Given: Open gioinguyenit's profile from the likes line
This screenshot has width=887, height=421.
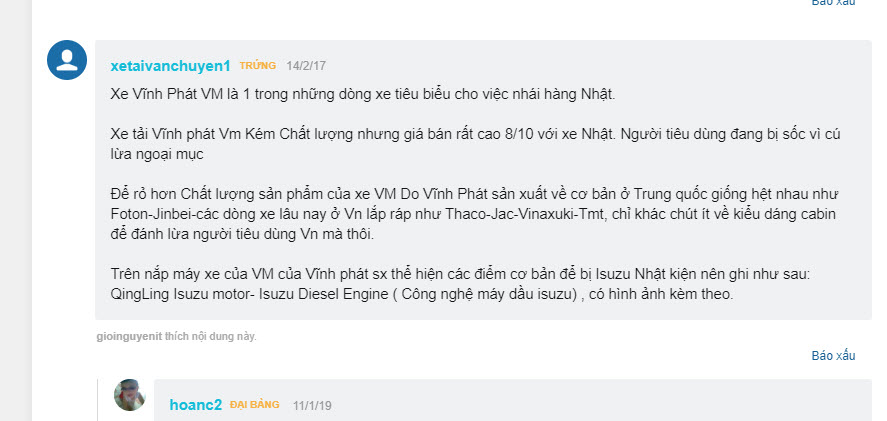Looking at the screenshot, I should (130, 337).
